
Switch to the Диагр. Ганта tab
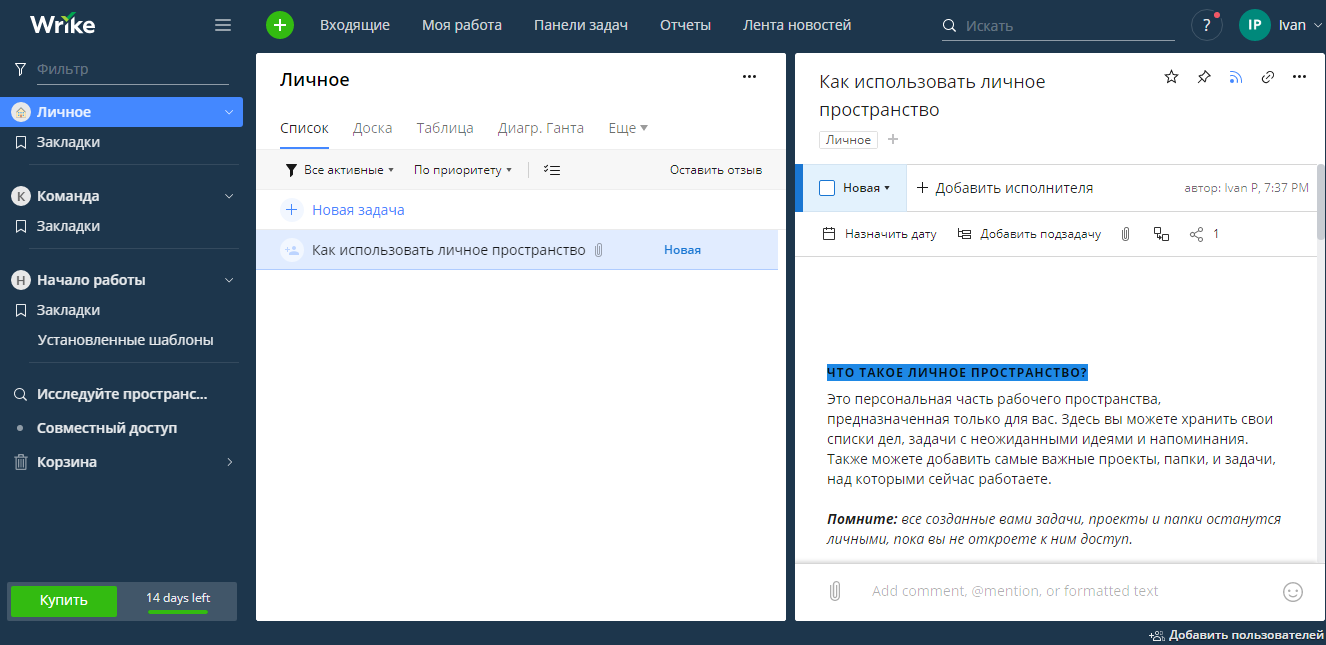[541, 128]
